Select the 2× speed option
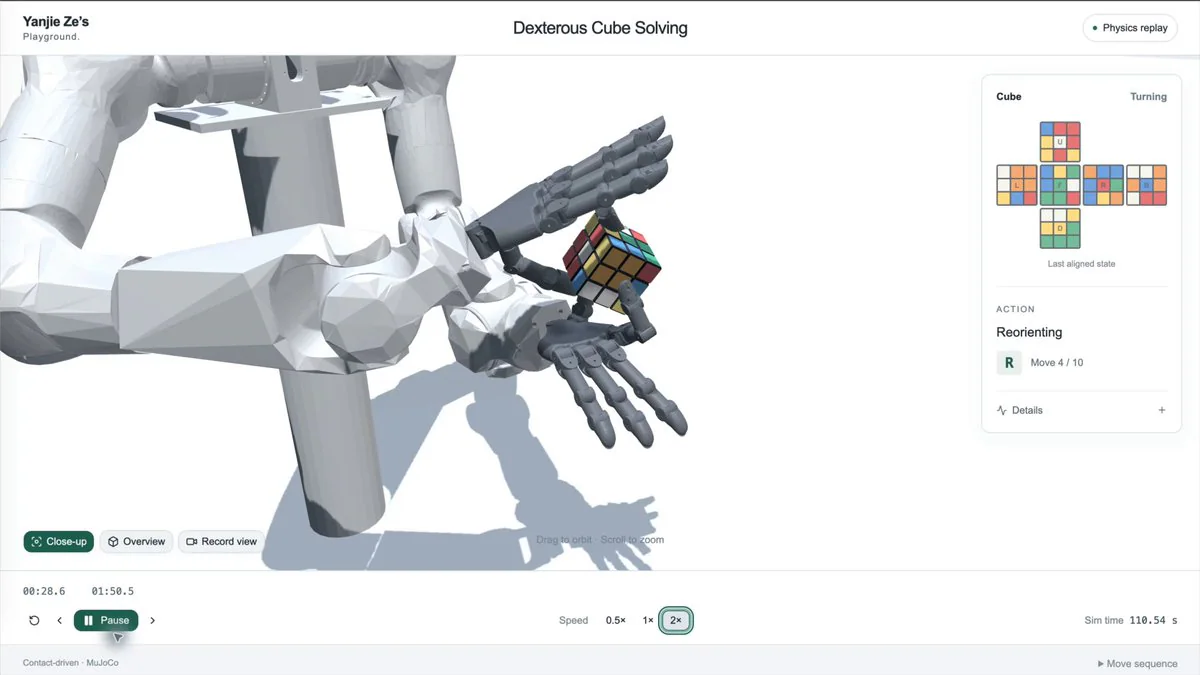This screenshot has height=675, width=1200. 676,620
